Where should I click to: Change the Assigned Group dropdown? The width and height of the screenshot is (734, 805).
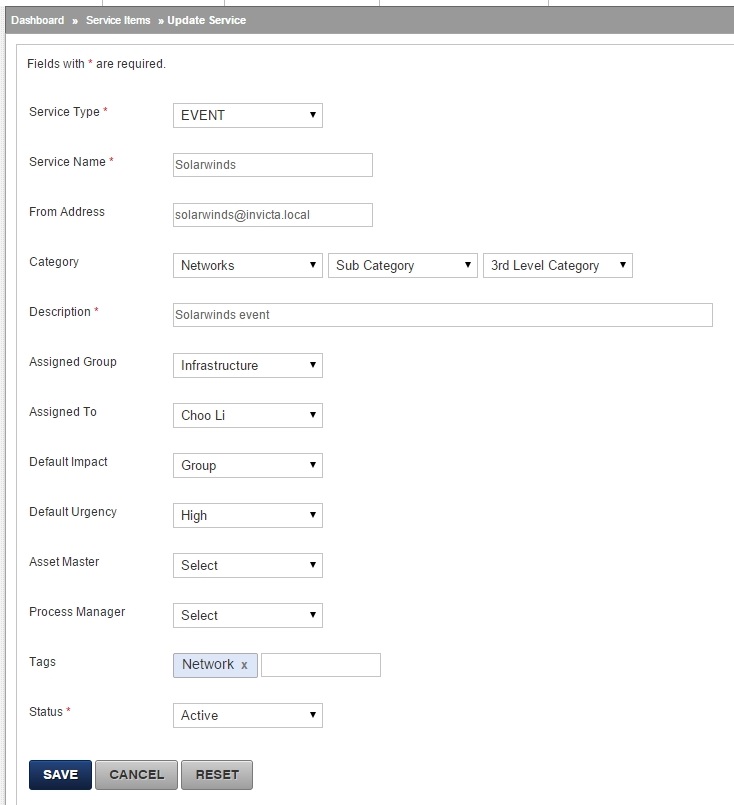248,366
